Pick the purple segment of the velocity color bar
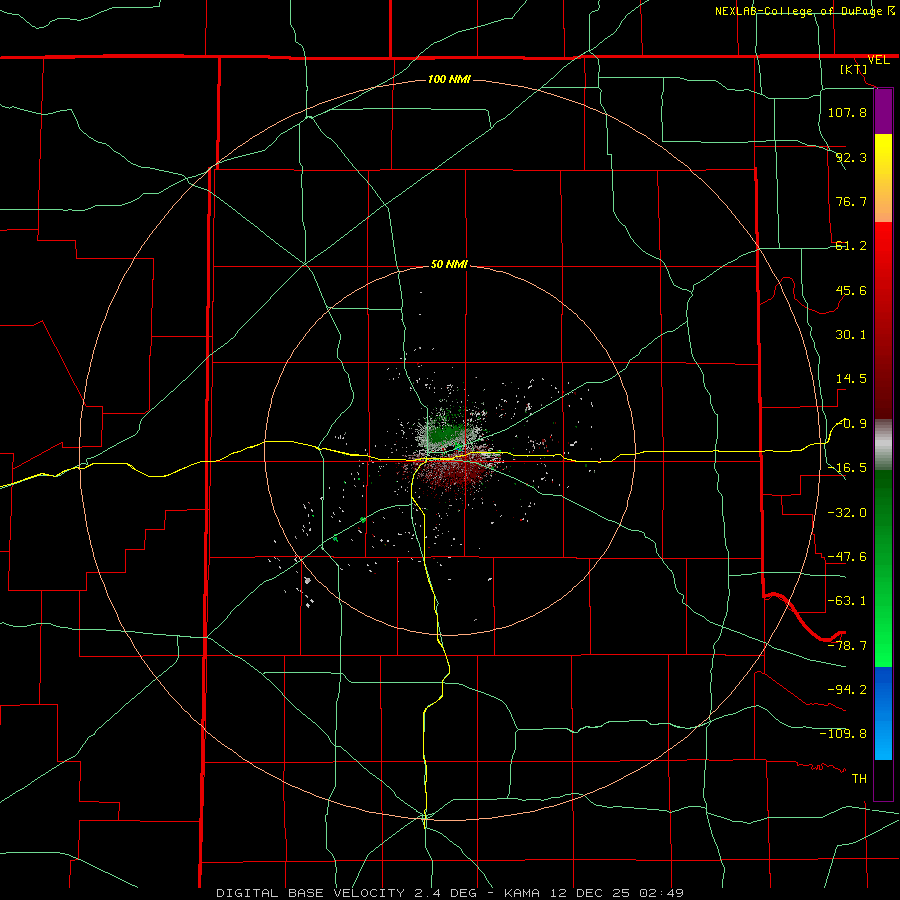 point(883,111)
